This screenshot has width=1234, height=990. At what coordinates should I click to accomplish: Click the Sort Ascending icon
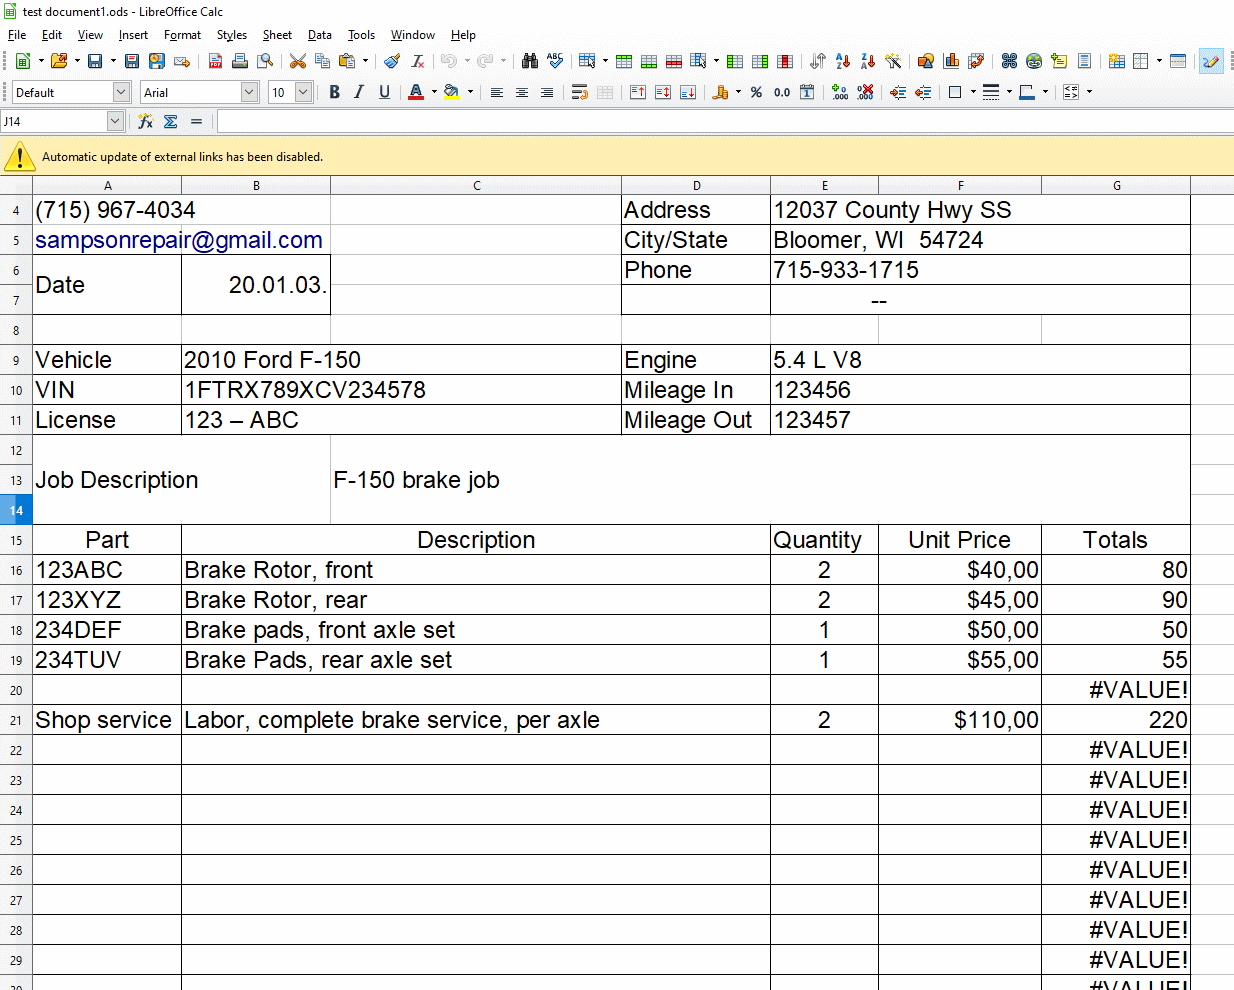(842, 62)
